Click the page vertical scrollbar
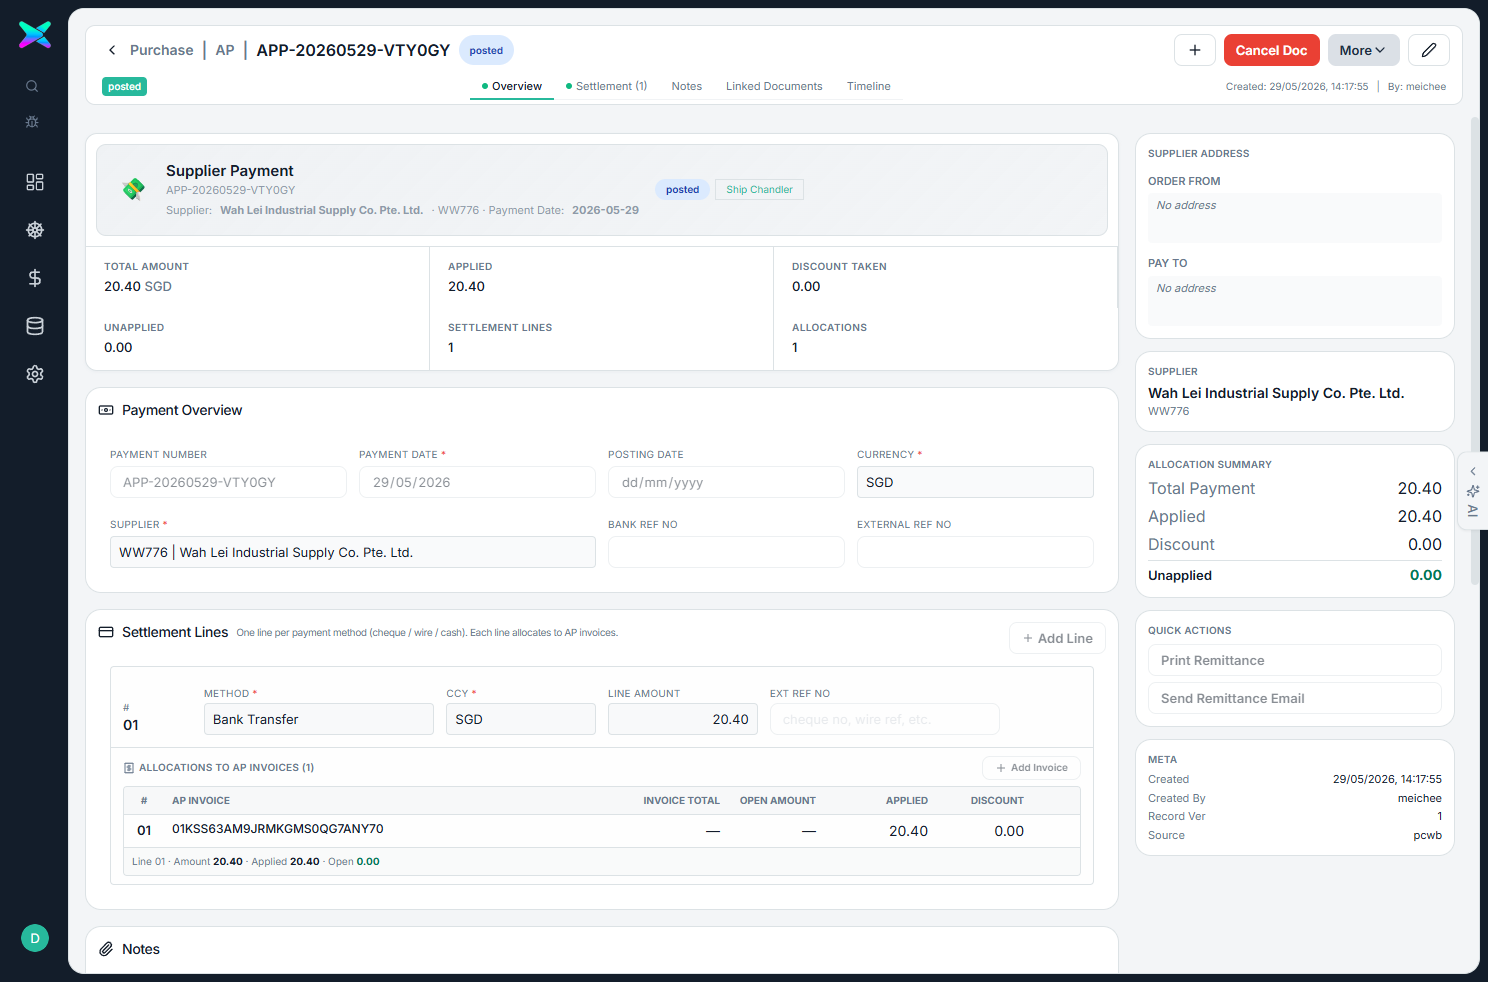 (x=1474, y=350)
